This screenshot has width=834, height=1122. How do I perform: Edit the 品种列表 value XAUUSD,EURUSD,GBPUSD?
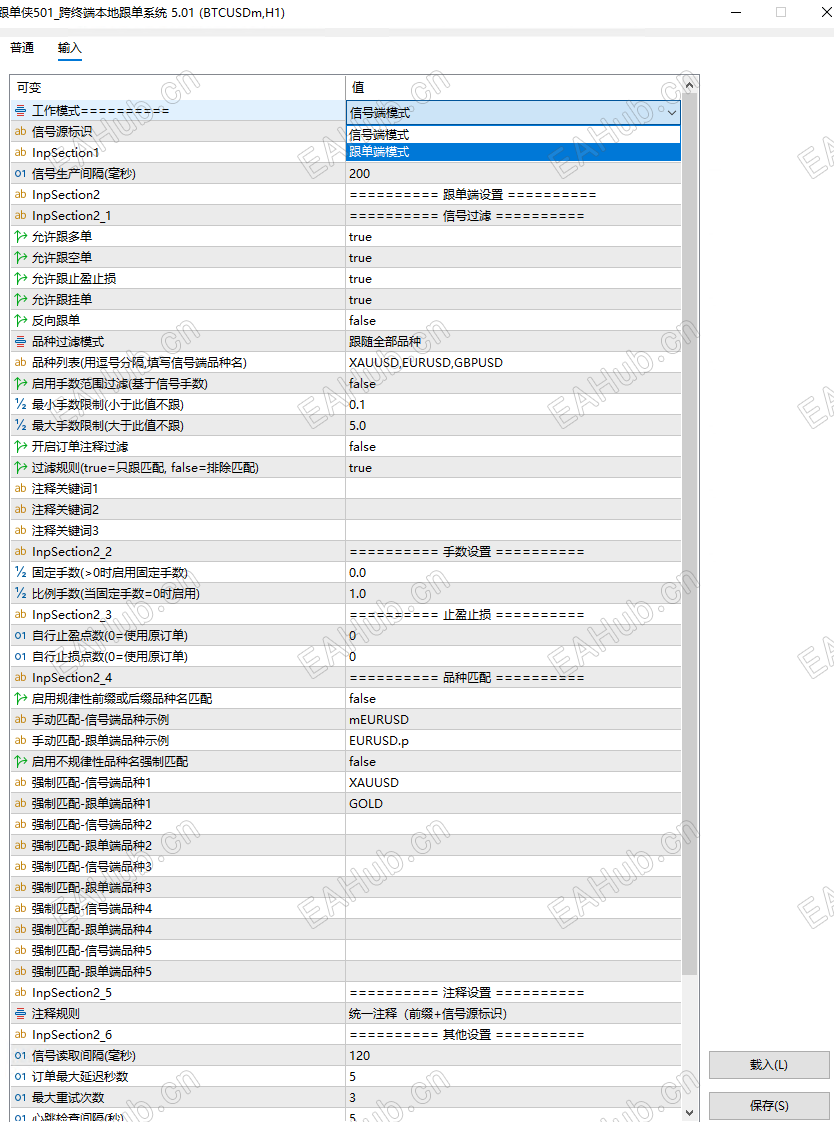coord(513,362)
